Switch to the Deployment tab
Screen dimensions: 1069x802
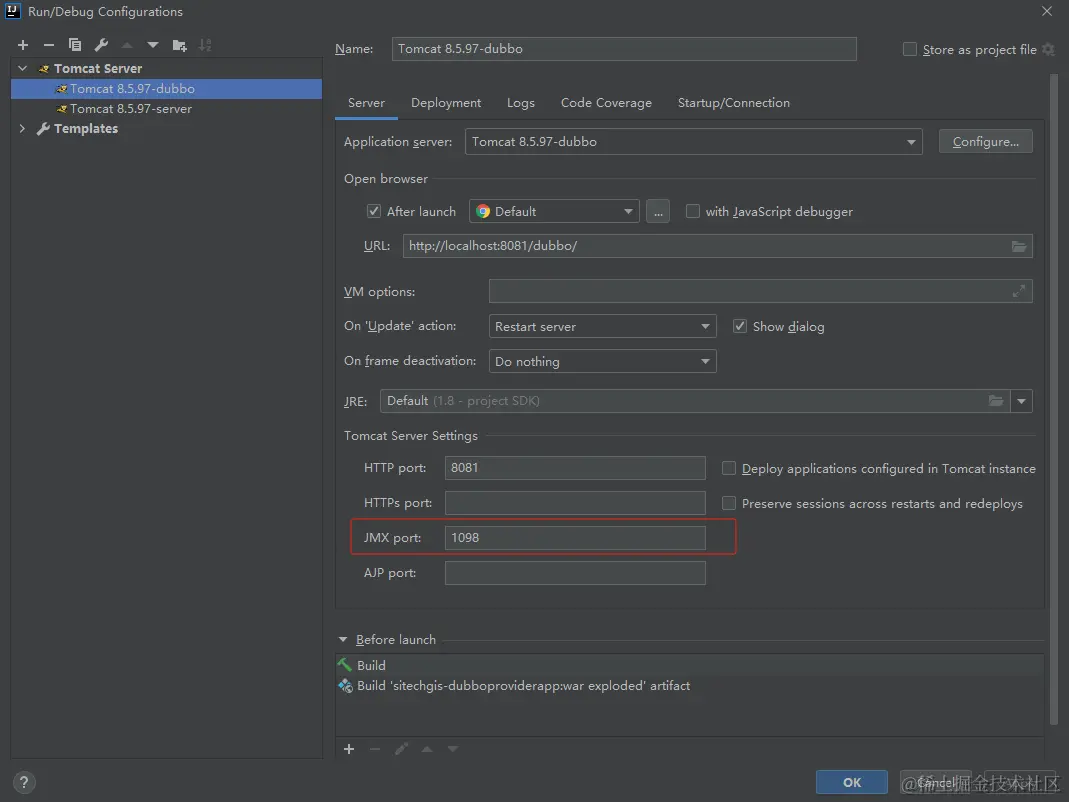(446, 103)
